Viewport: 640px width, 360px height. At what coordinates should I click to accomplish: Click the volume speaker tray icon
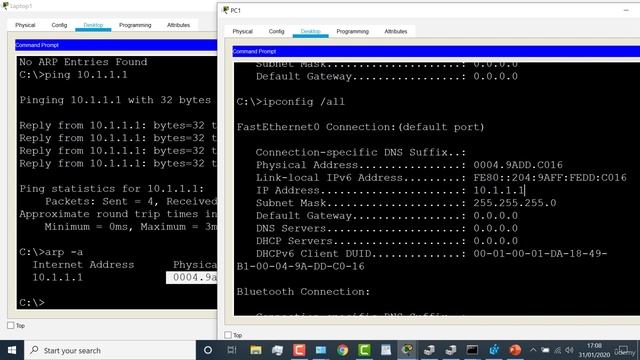tap(570, 350)
